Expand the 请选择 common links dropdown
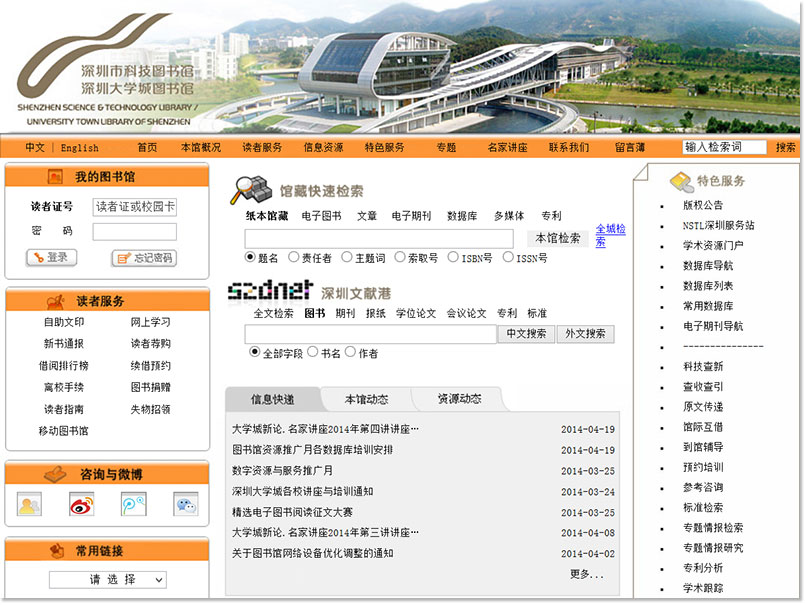 [108, 580]
